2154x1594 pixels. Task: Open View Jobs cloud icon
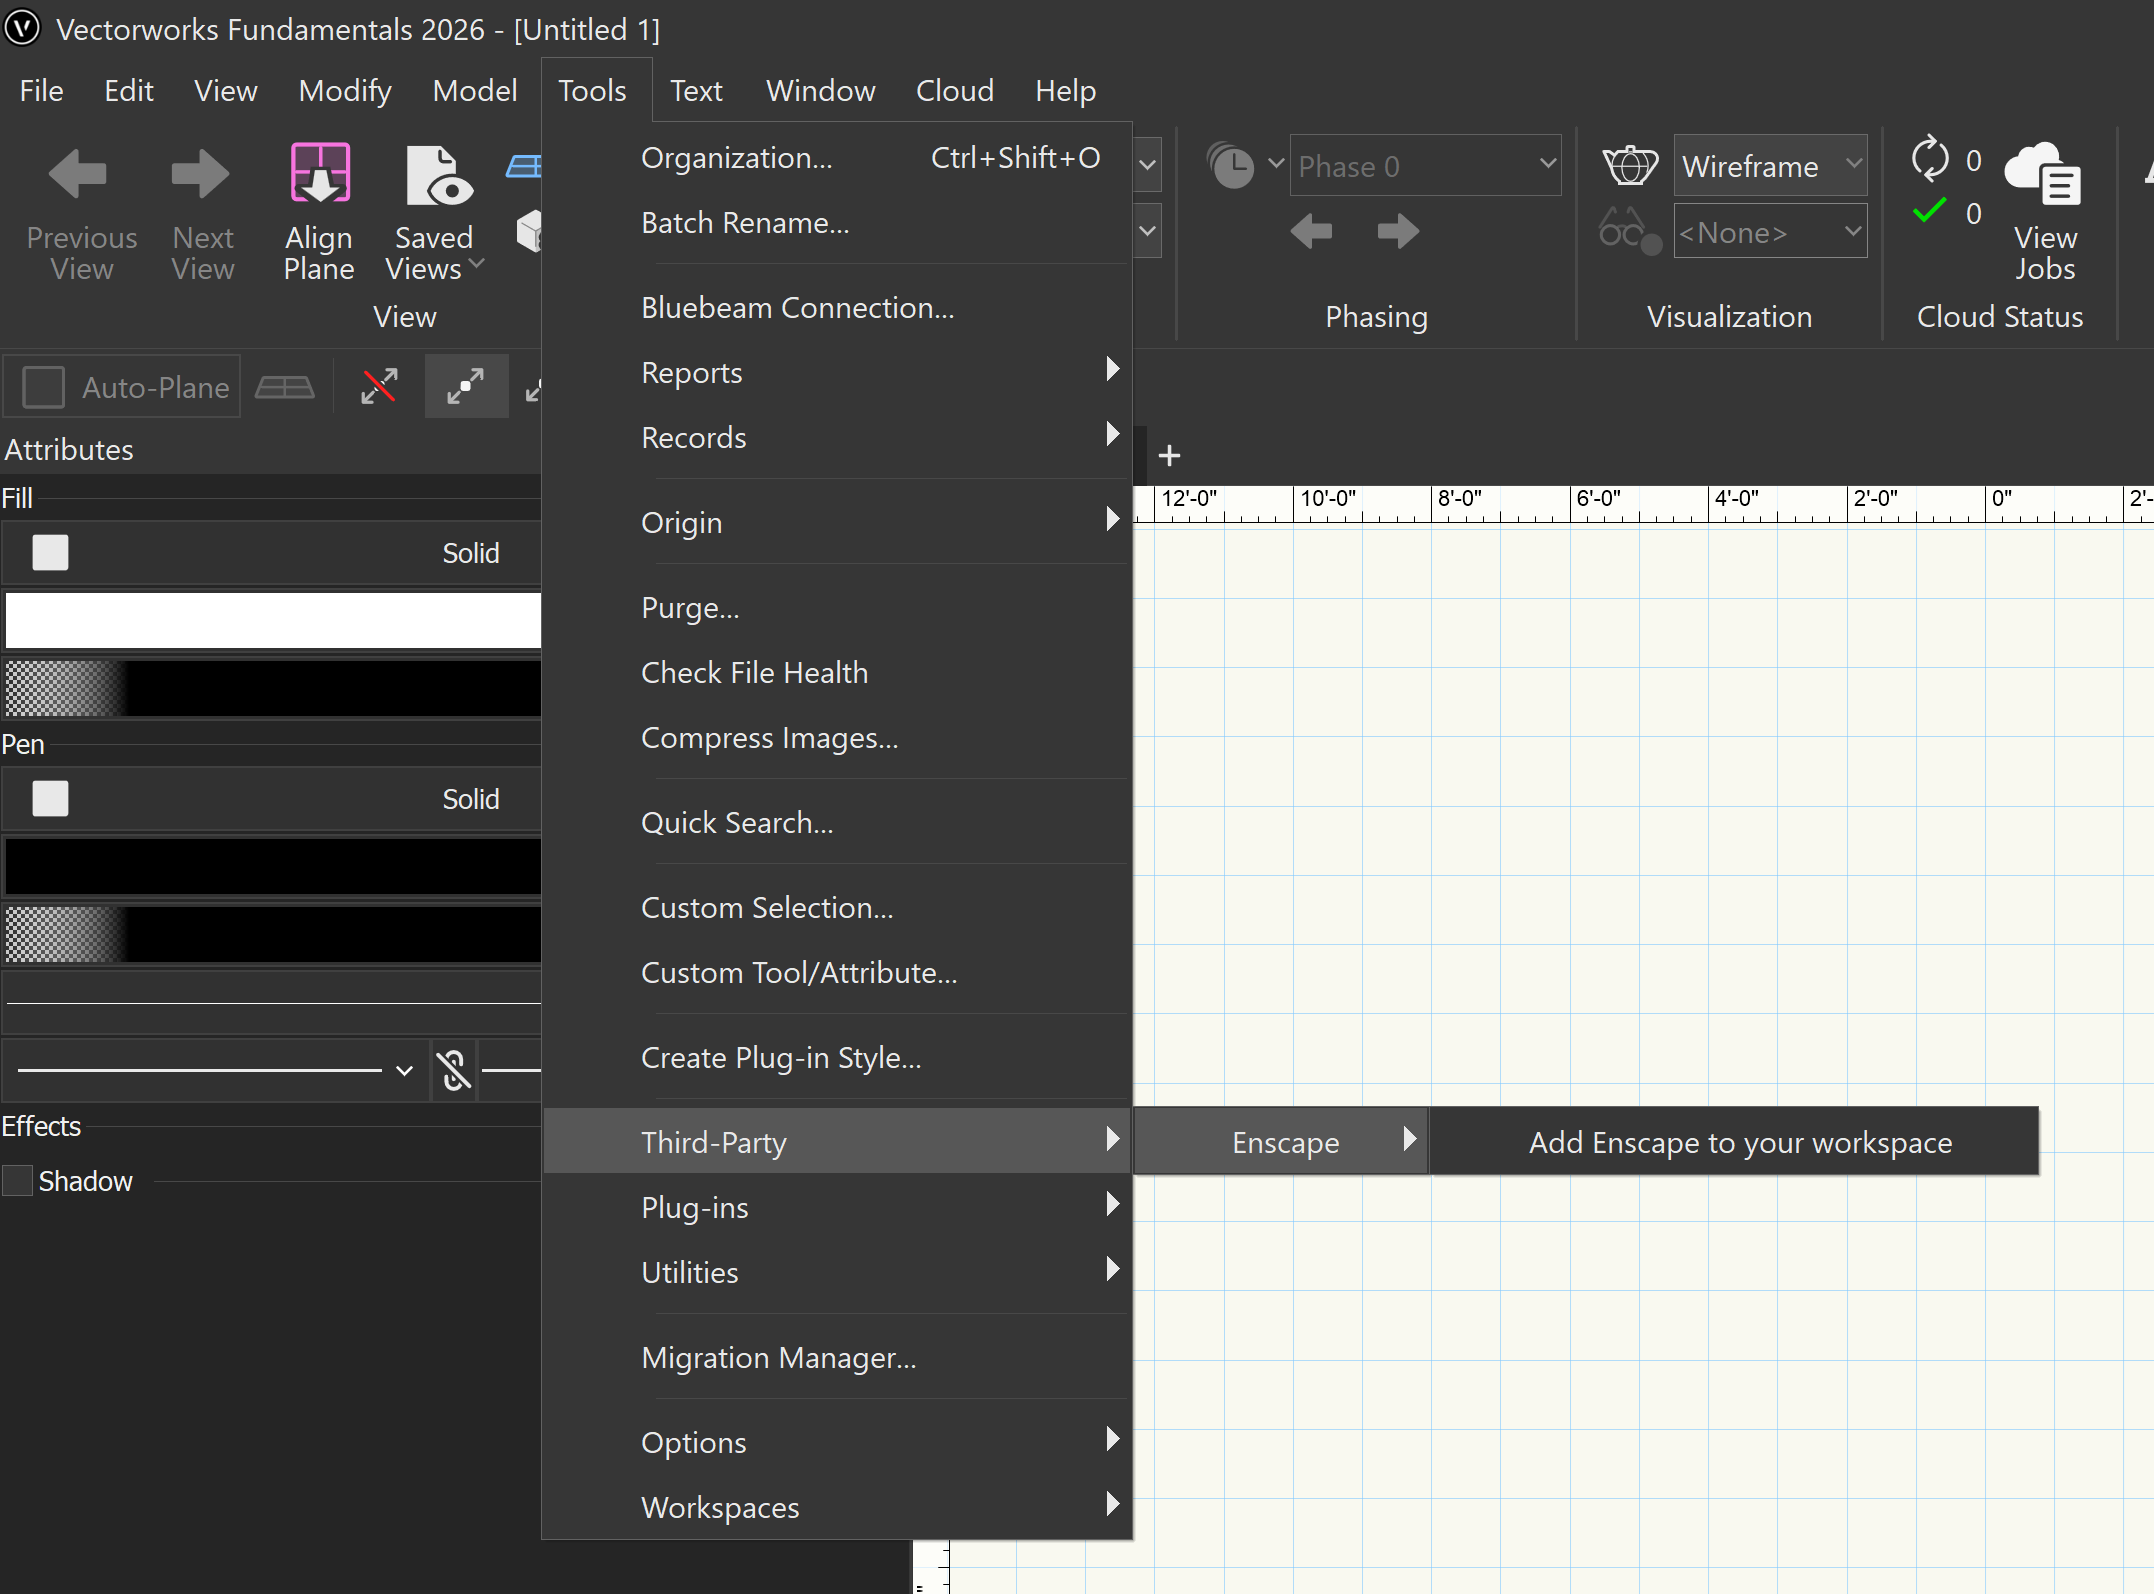(2043, 173)
